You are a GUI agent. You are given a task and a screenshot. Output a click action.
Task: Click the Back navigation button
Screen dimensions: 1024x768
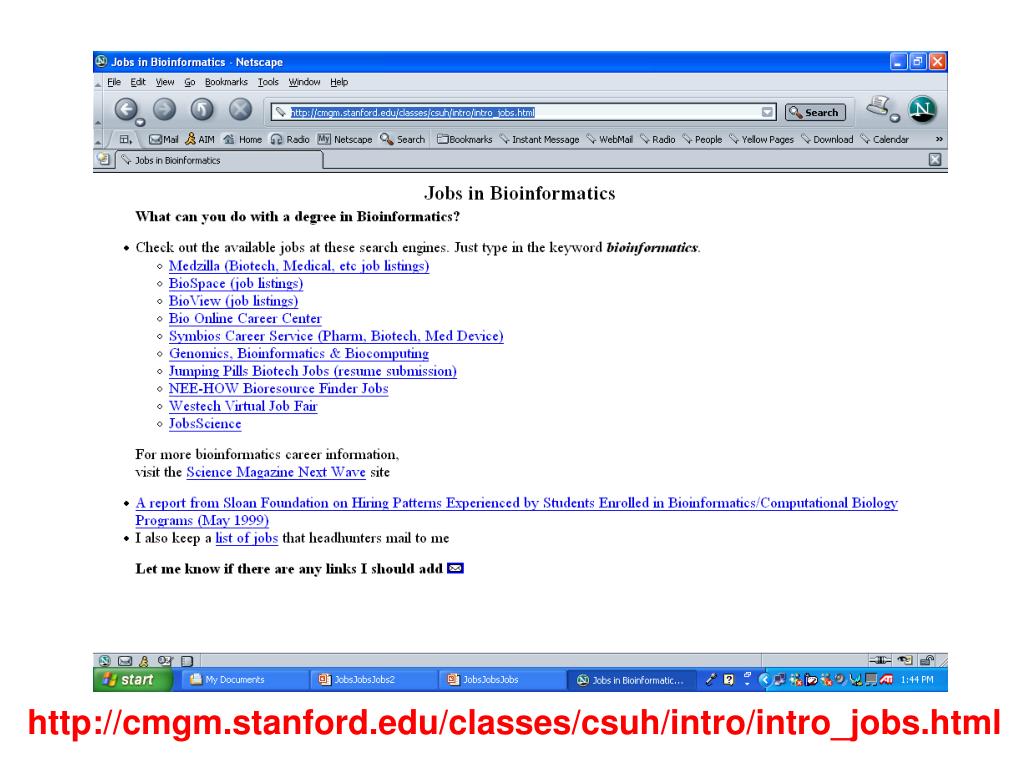126,110
